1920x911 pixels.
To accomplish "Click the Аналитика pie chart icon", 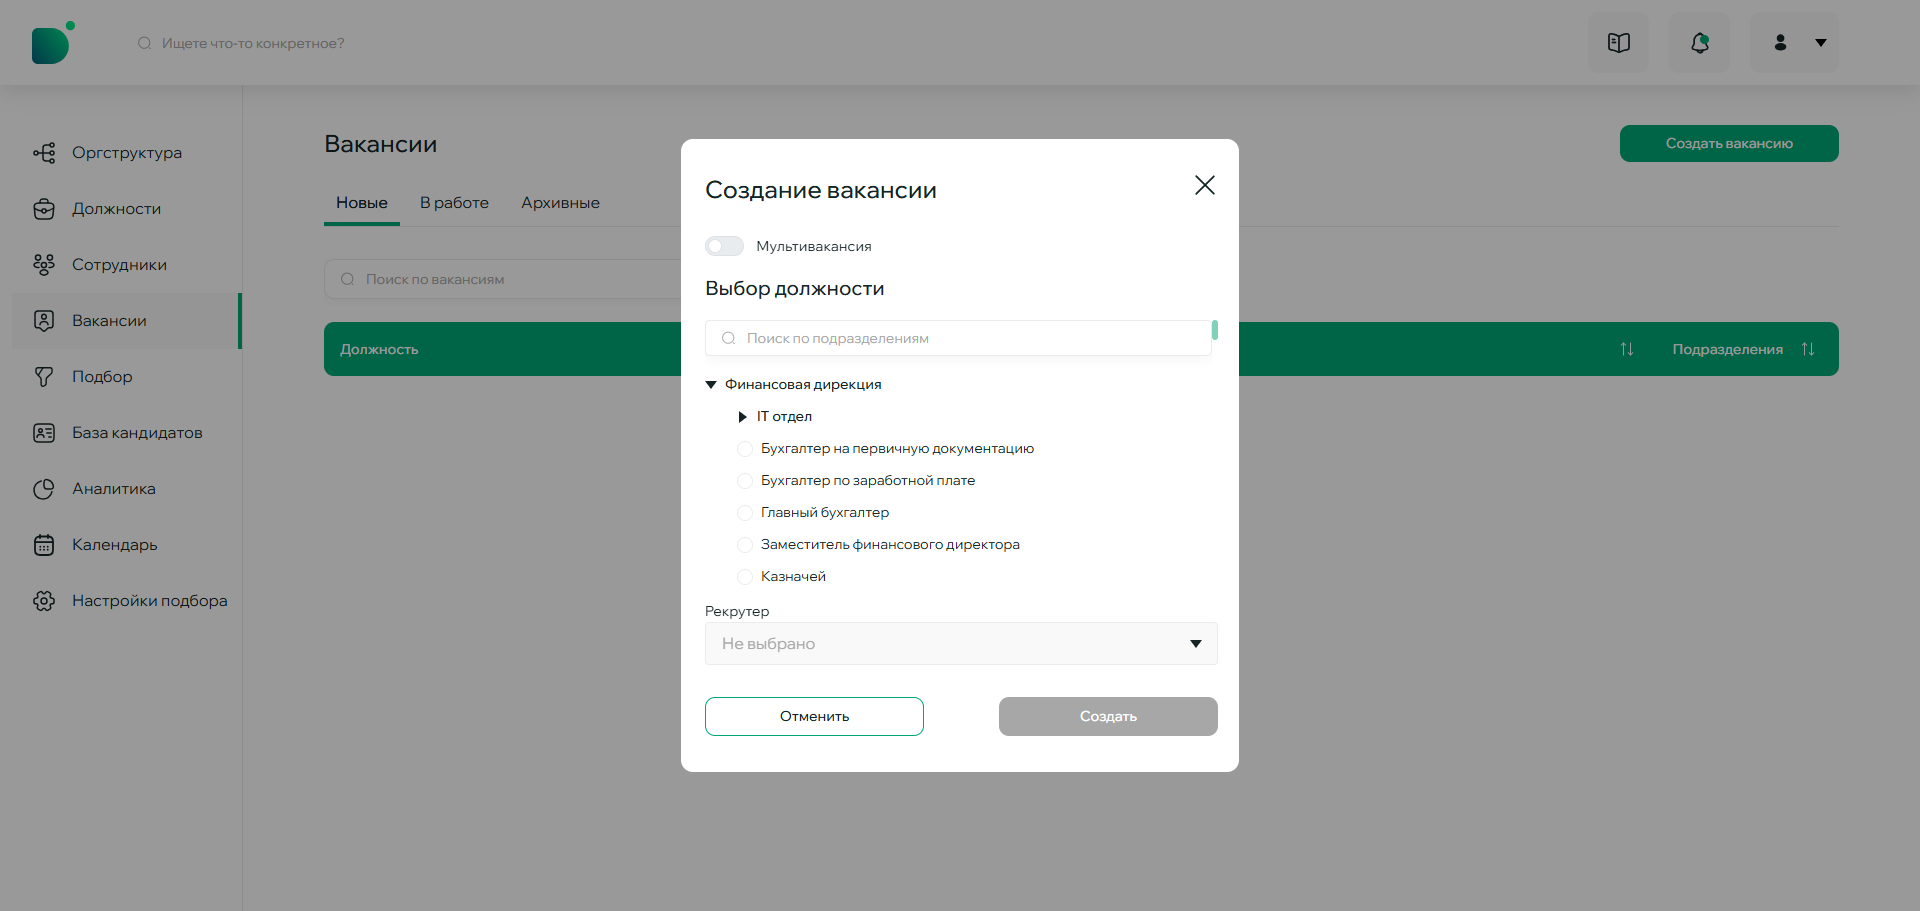I will (x=44, y=489).
